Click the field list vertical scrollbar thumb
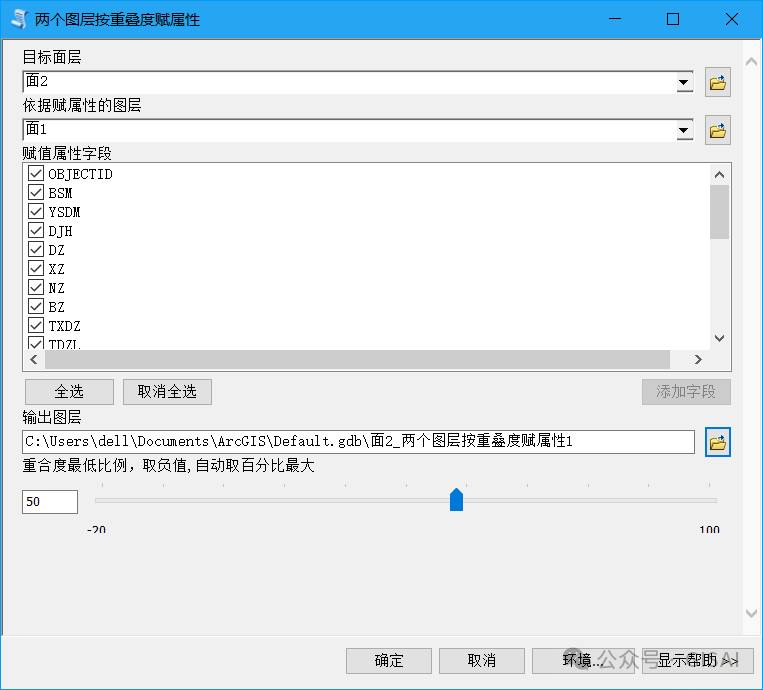The height and width of the screenshot is (690, 763). (x=720, y=212)
